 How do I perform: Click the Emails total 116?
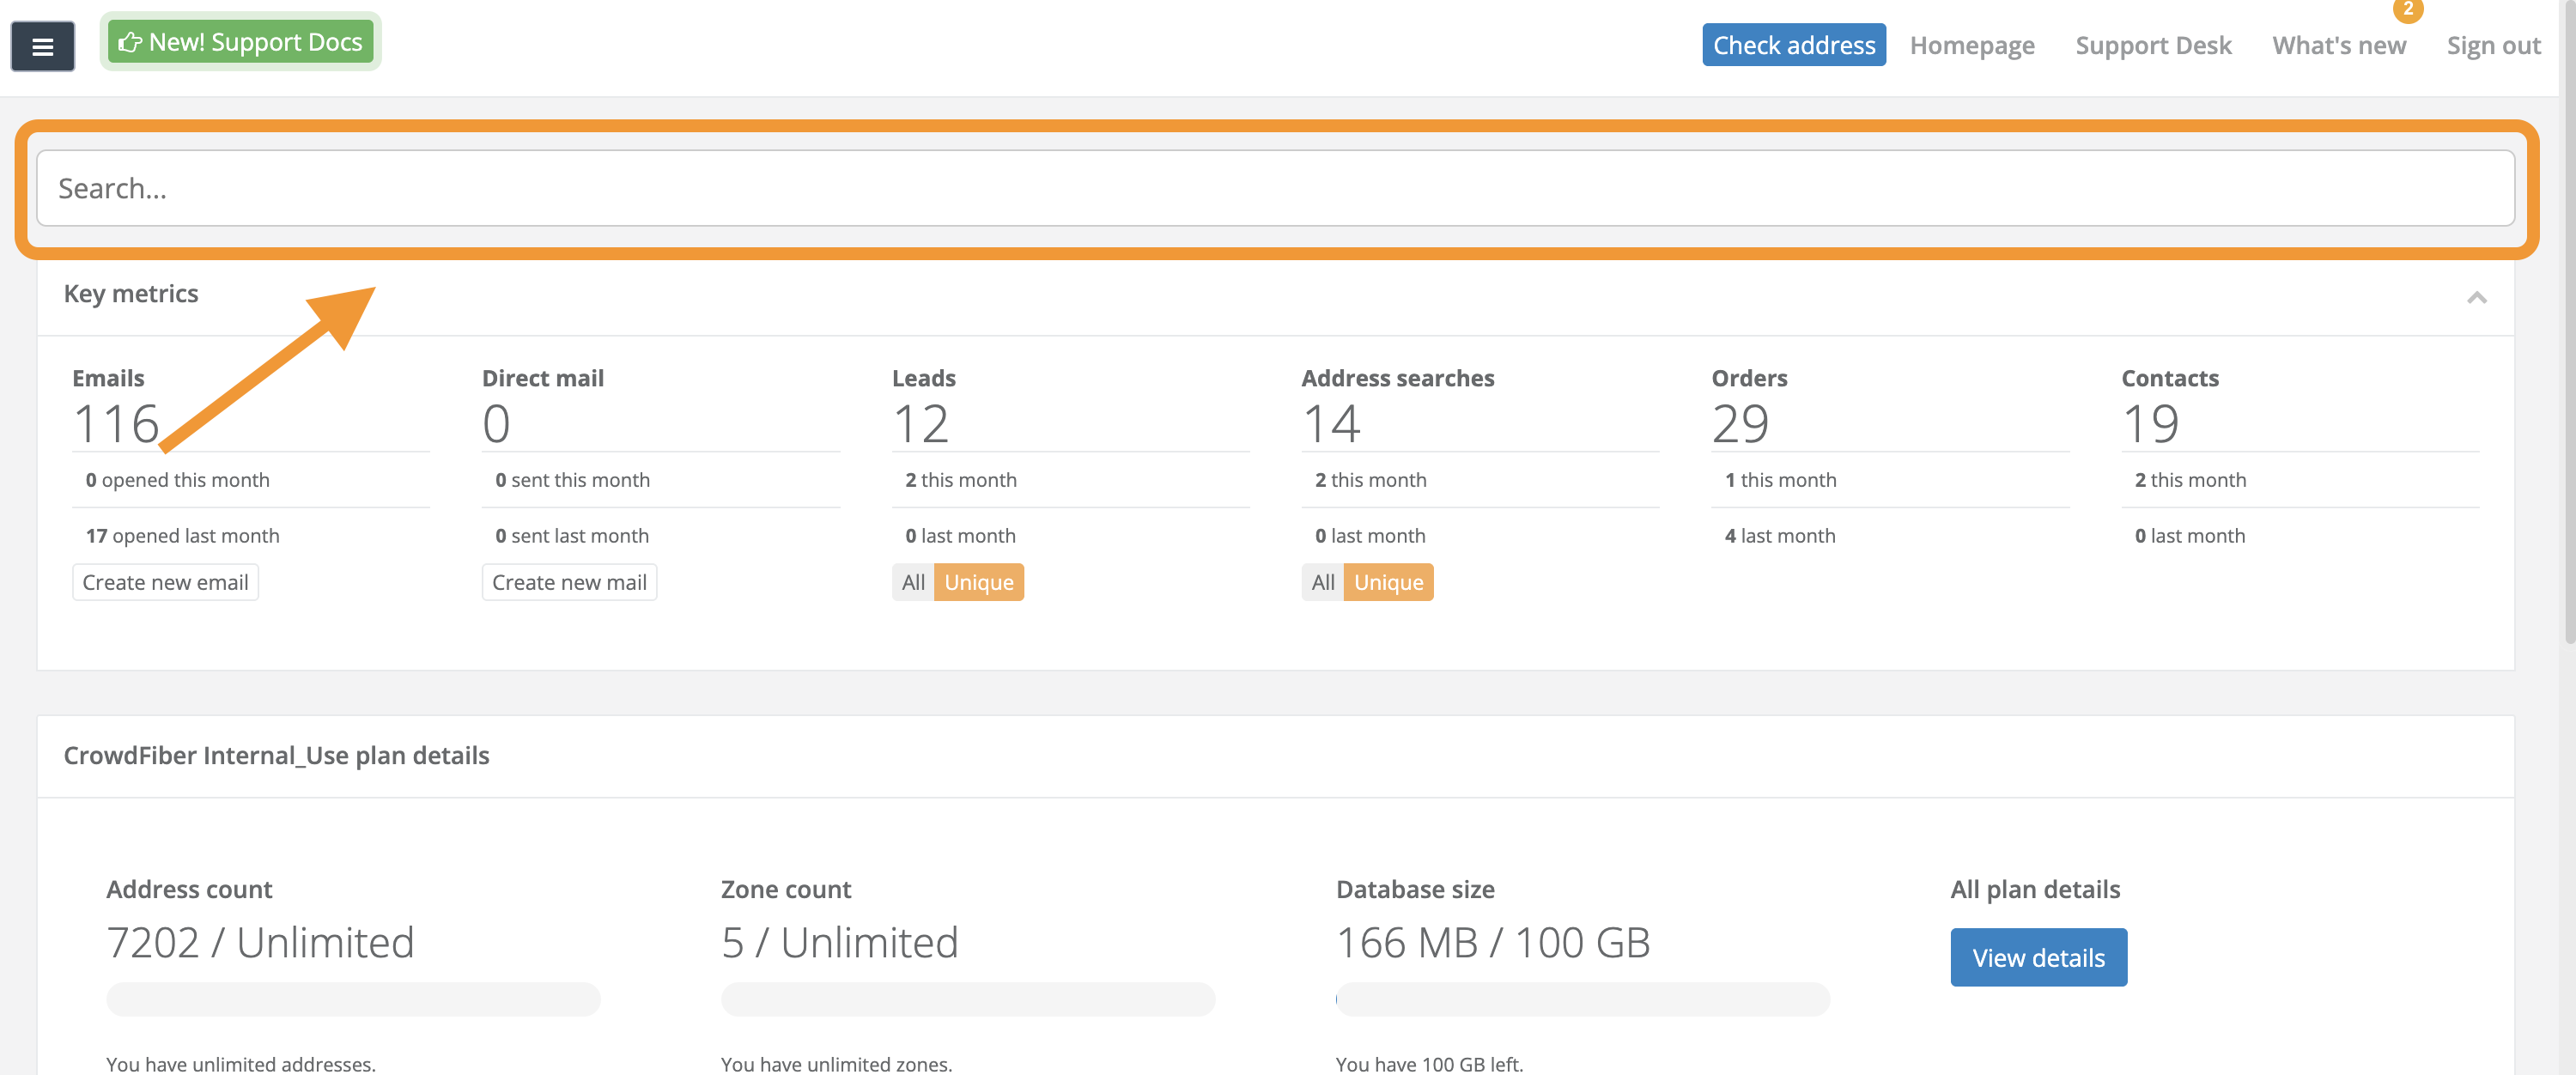116,423
